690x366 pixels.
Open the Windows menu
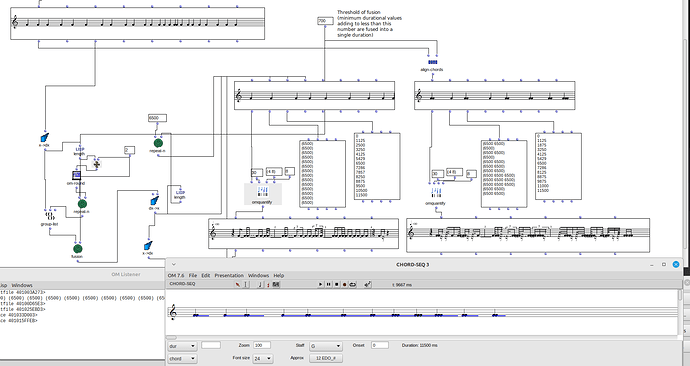pos(258,275)
